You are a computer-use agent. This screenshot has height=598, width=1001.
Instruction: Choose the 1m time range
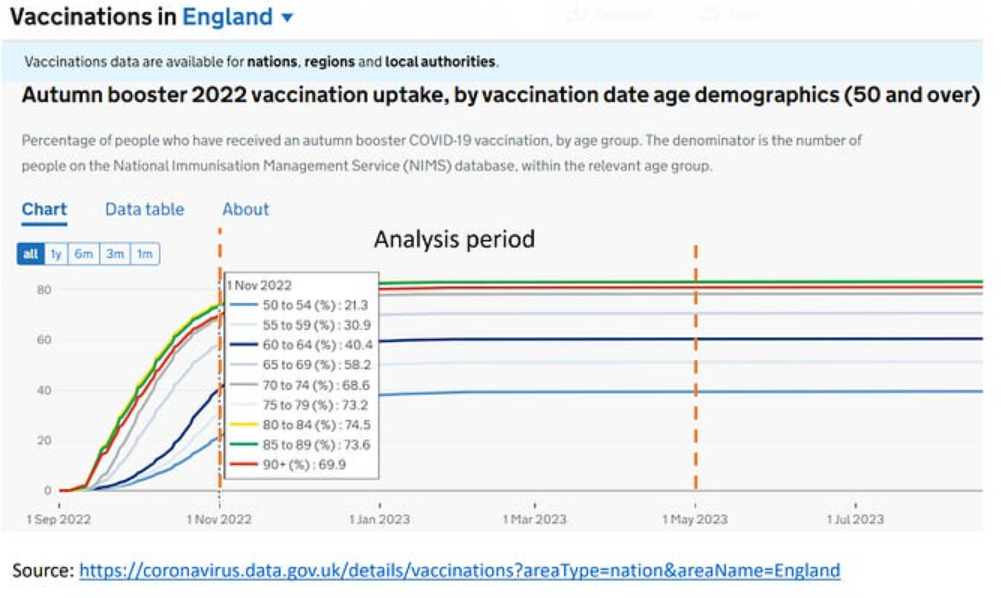coord(145,255)
